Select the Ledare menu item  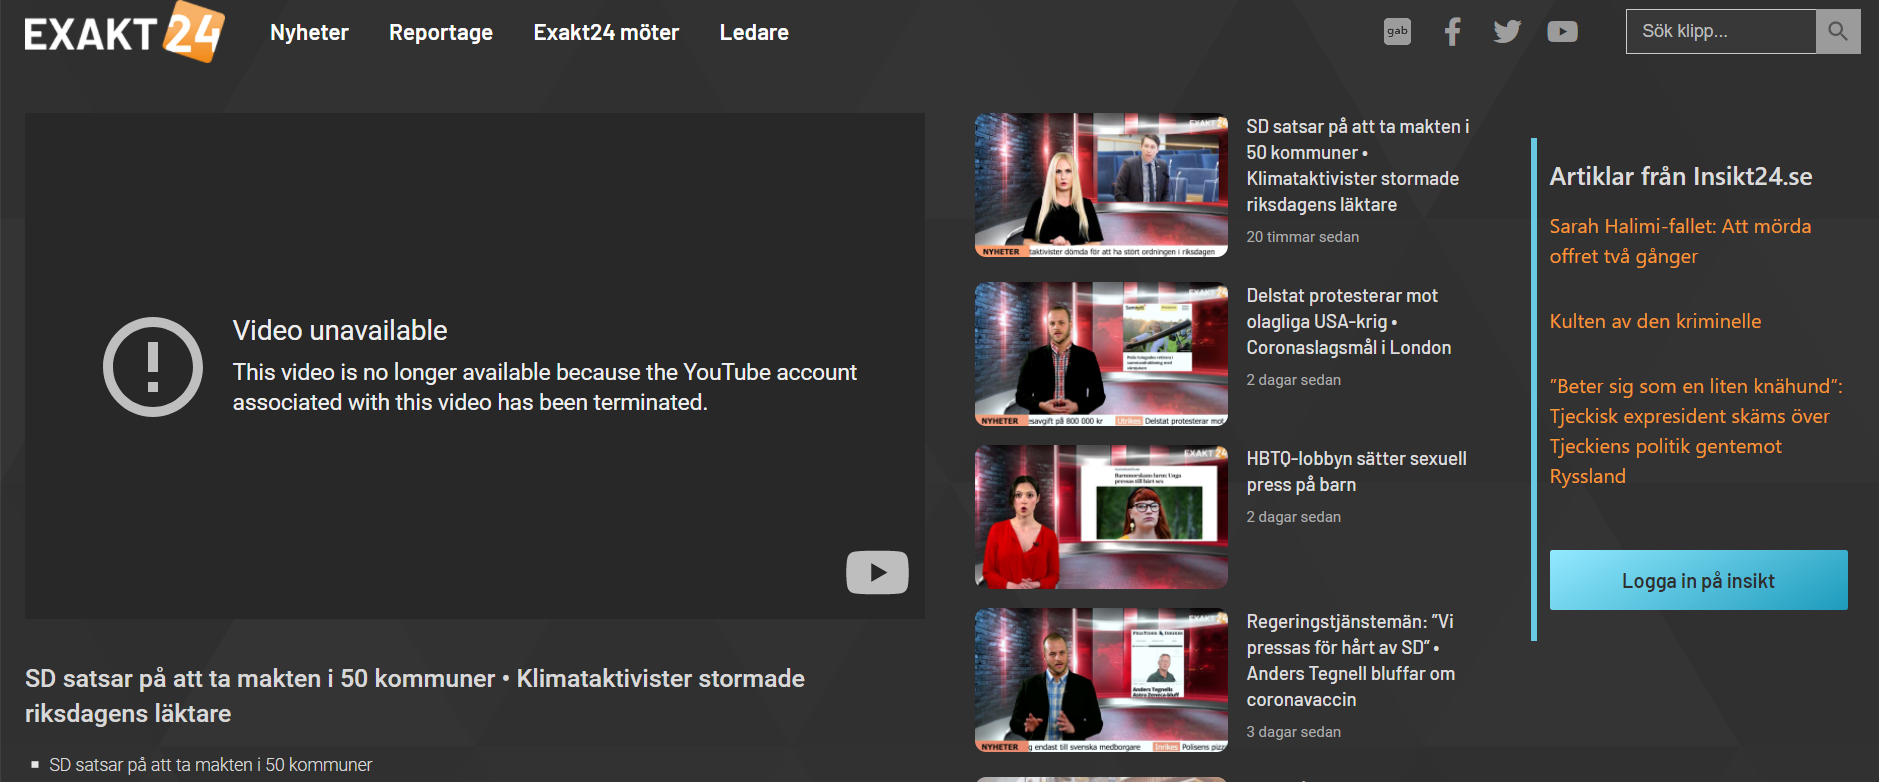pos(754,33)
